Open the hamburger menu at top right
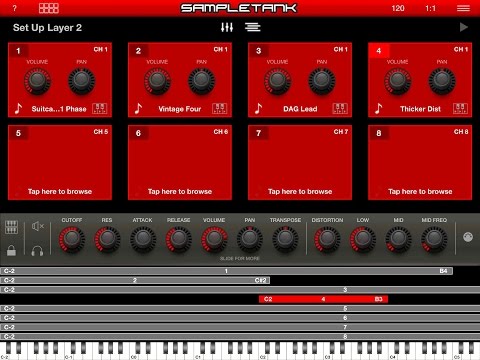Image resolution: width=480 pixels, height=360 pixels. (463, 8)
